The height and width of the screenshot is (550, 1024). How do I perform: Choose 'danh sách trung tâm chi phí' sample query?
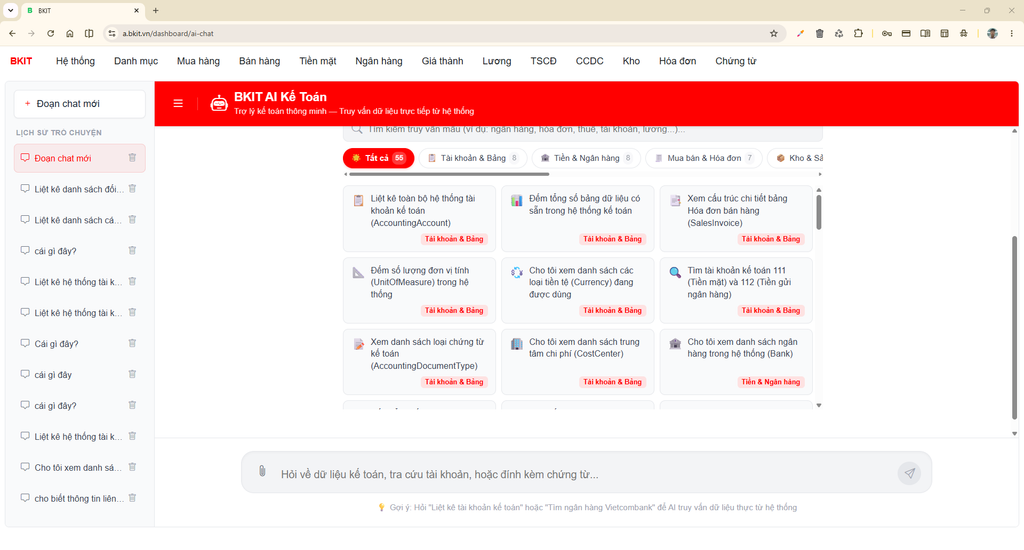tap(577, 361)
